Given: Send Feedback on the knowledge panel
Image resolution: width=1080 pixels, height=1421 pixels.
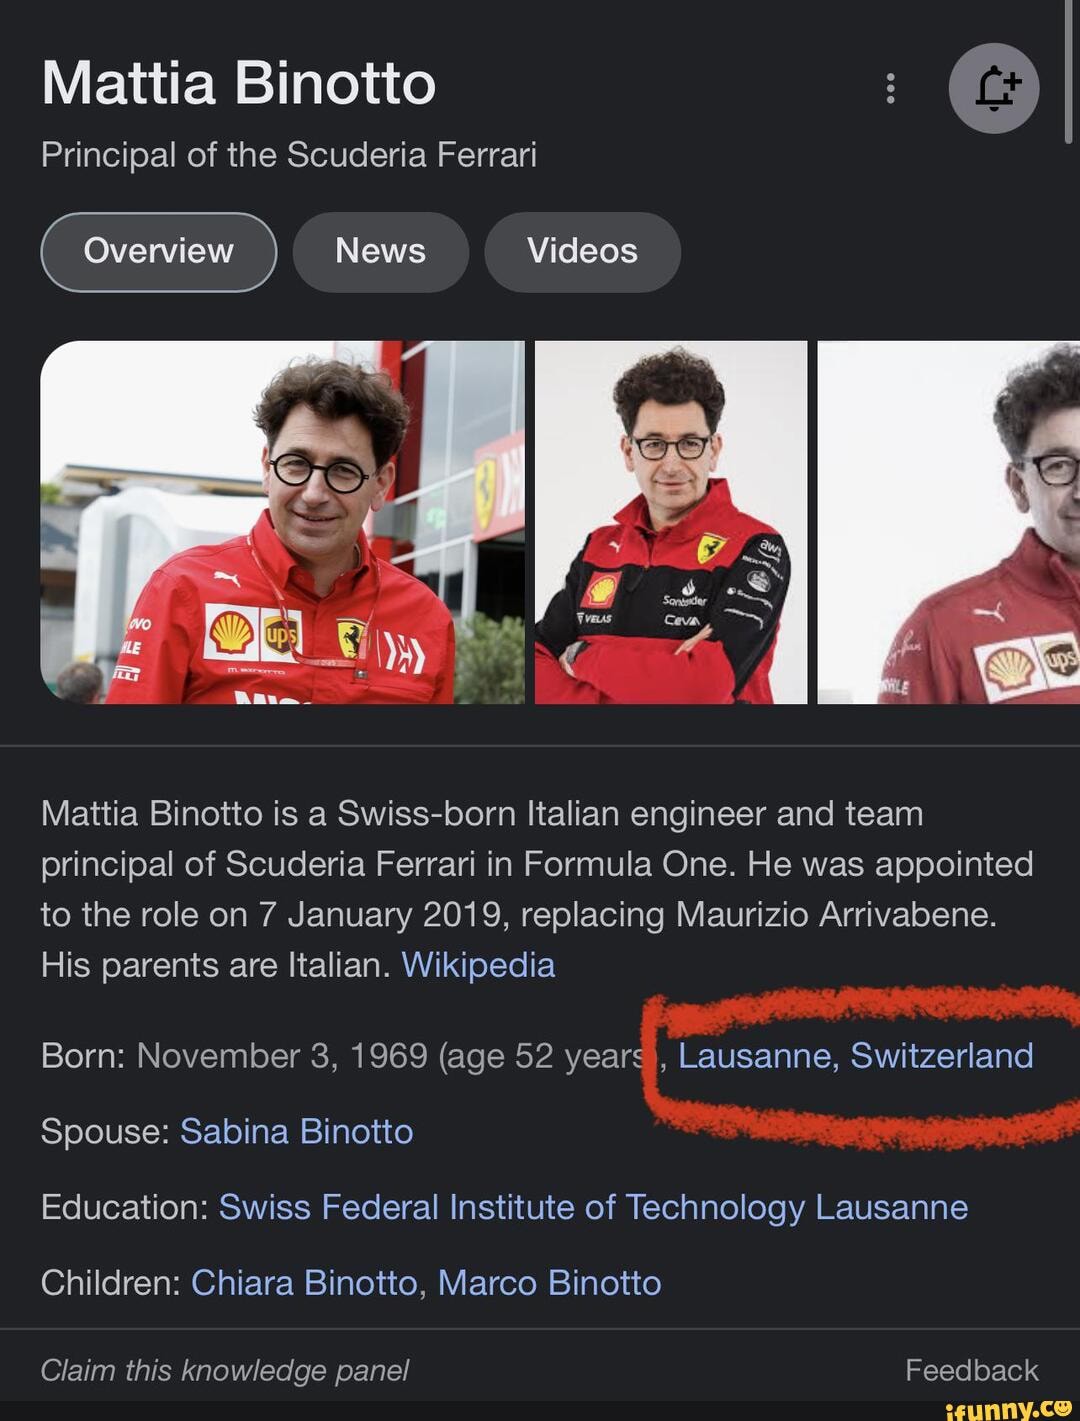Looking at the screenshot, I should [971, 1370].
